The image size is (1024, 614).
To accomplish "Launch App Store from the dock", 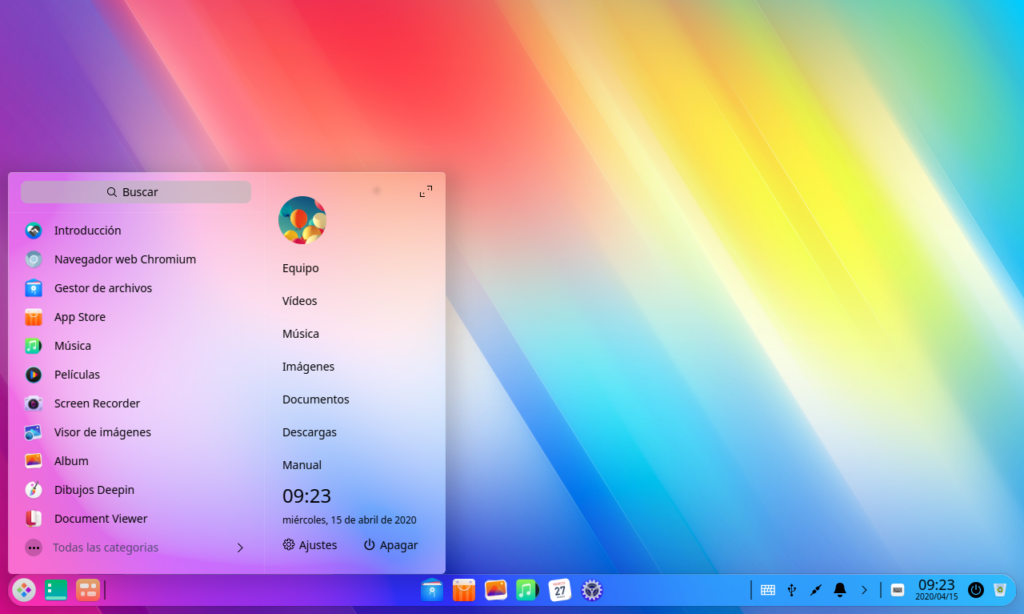I will click(464, 590).
